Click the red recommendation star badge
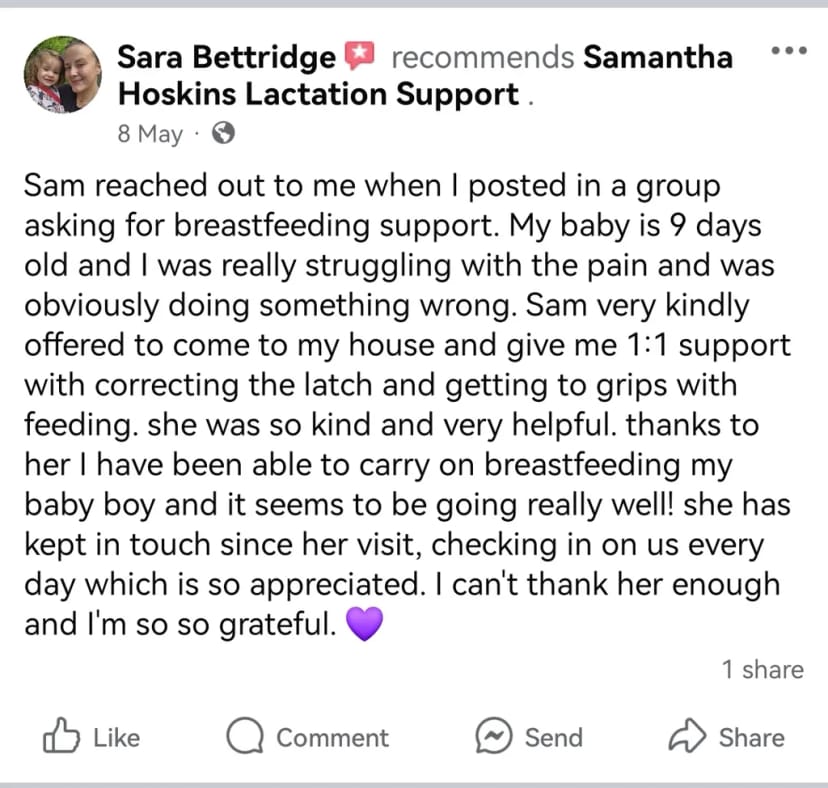Screen dimensions: 828x788 click(359, 56)
